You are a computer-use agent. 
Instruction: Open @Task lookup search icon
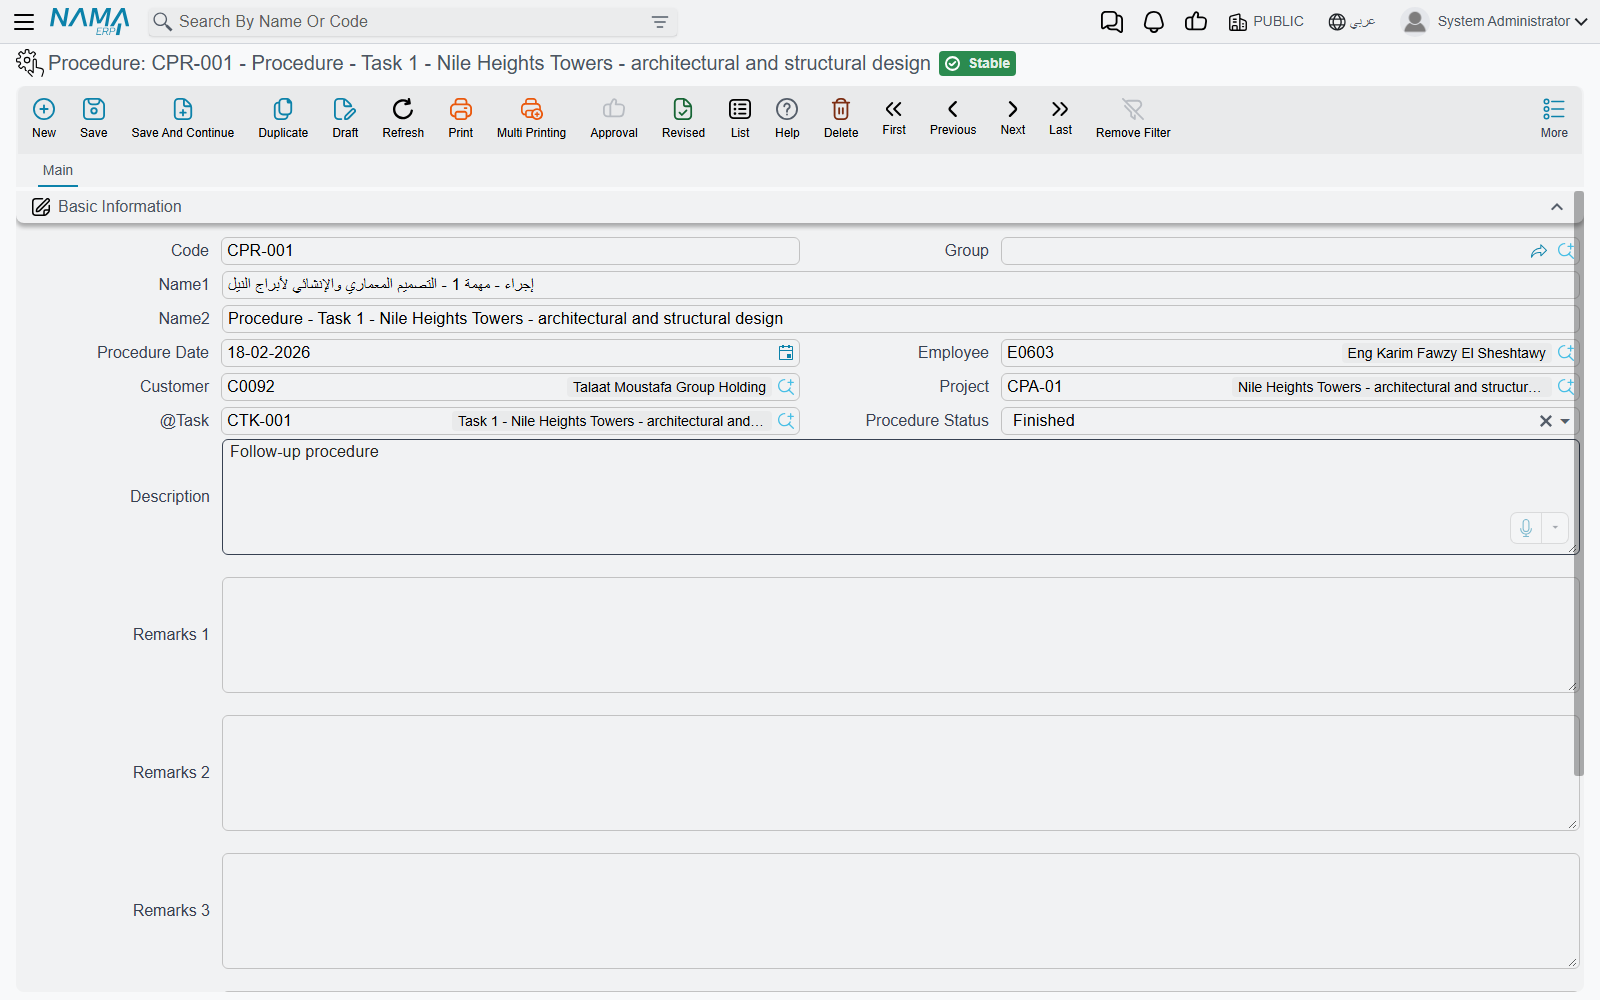point(786,421)
